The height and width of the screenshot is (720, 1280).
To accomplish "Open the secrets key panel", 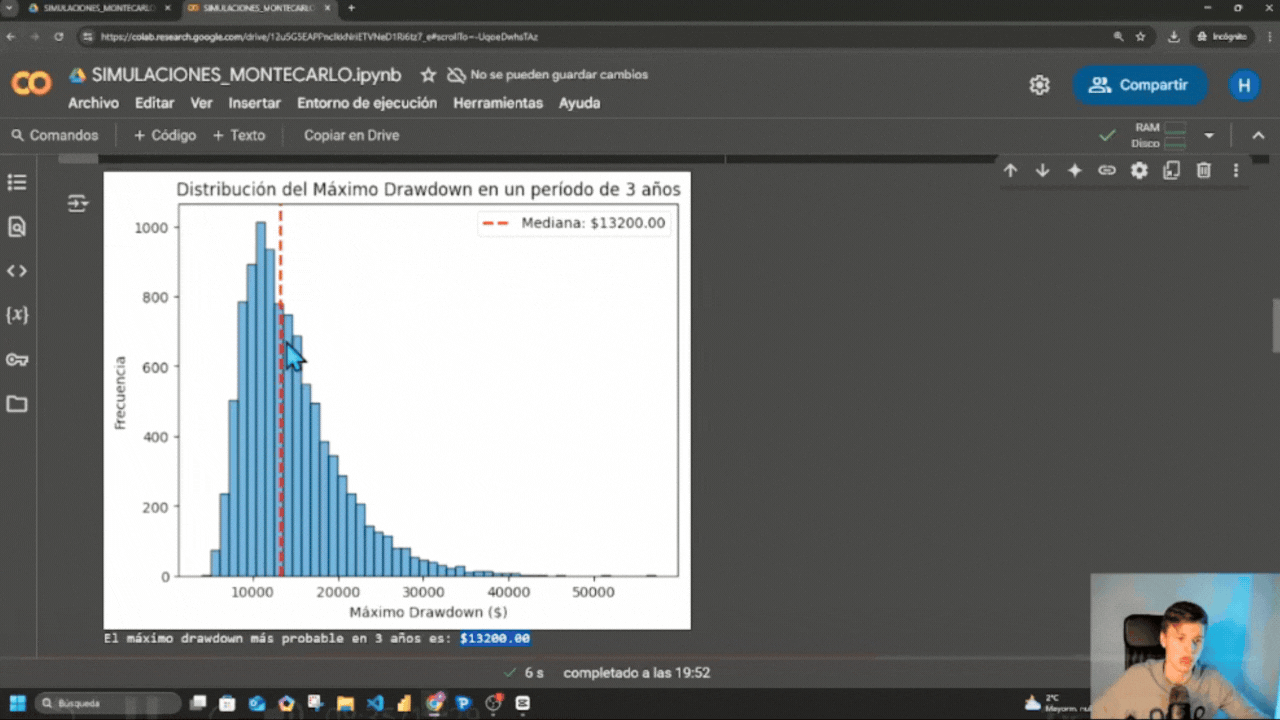I will click(x=17, y=360).
